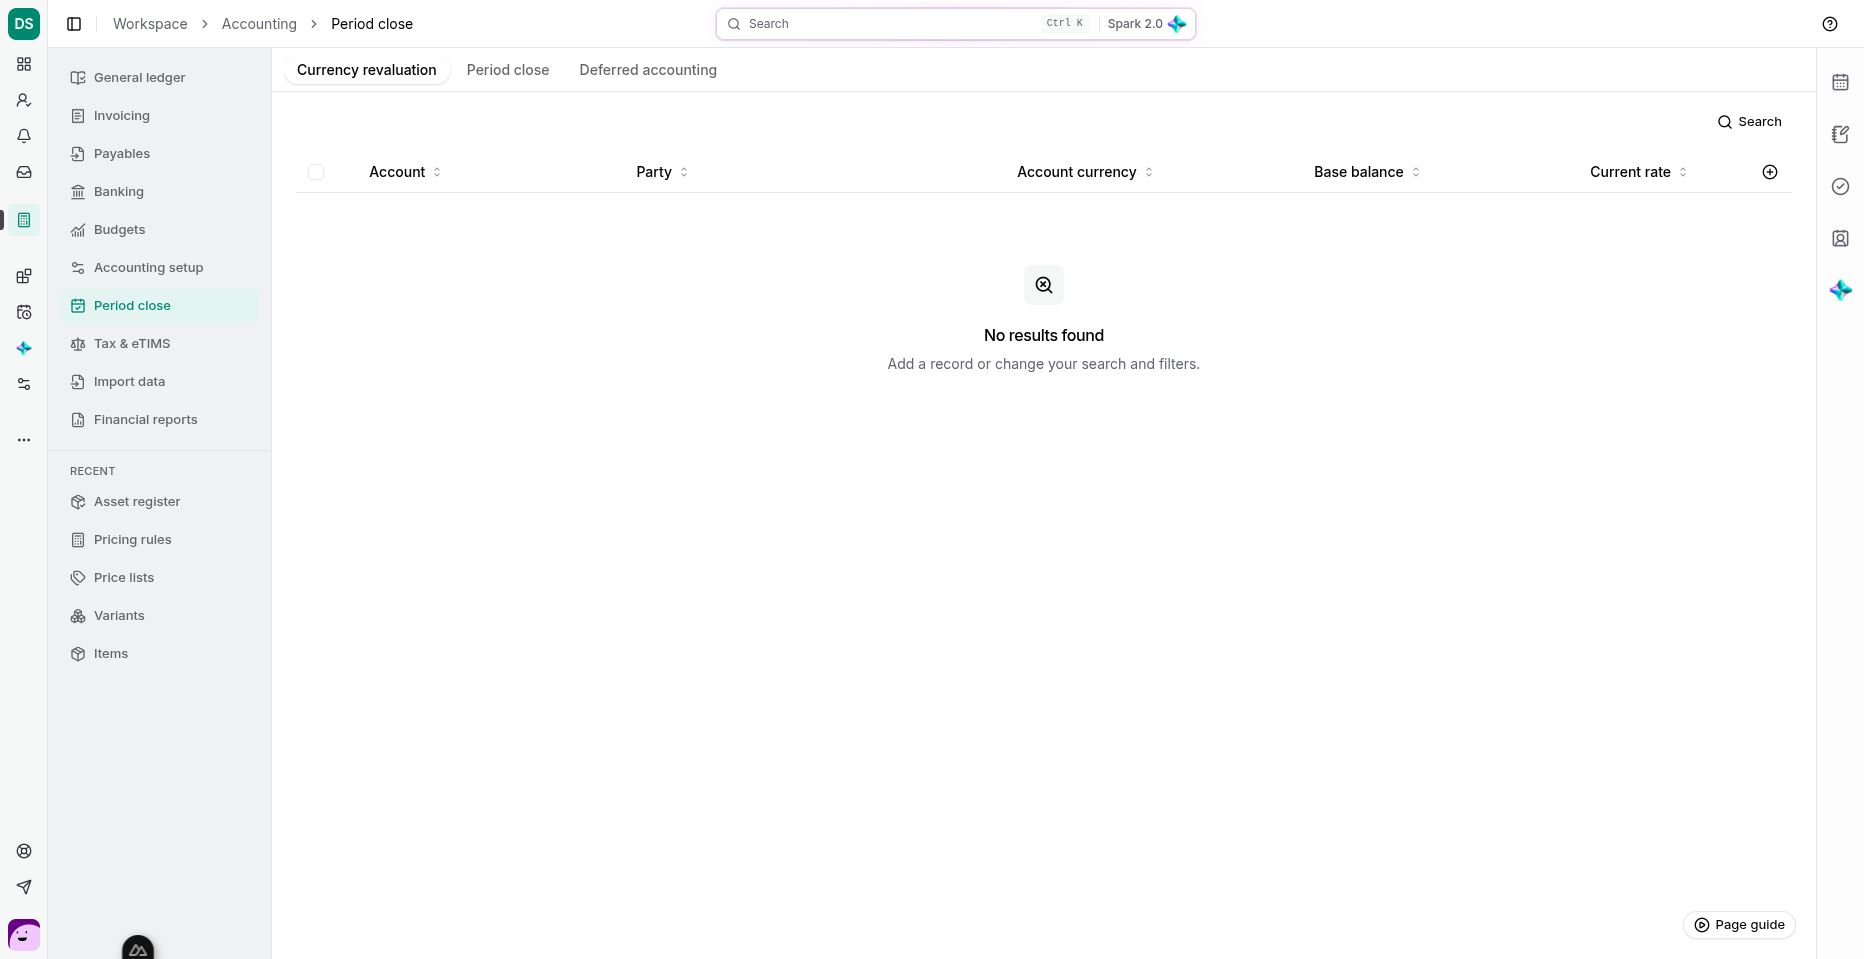
Task: Open the contacts book icon in right panel
Action: tap(1840, 238)
